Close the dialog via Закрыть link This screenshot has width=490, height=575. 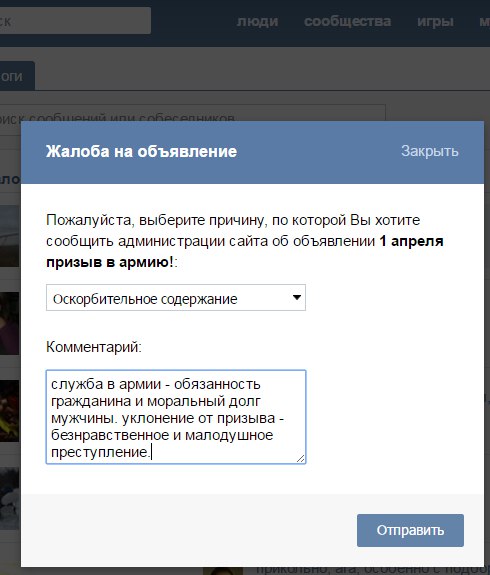coord(429,151)
